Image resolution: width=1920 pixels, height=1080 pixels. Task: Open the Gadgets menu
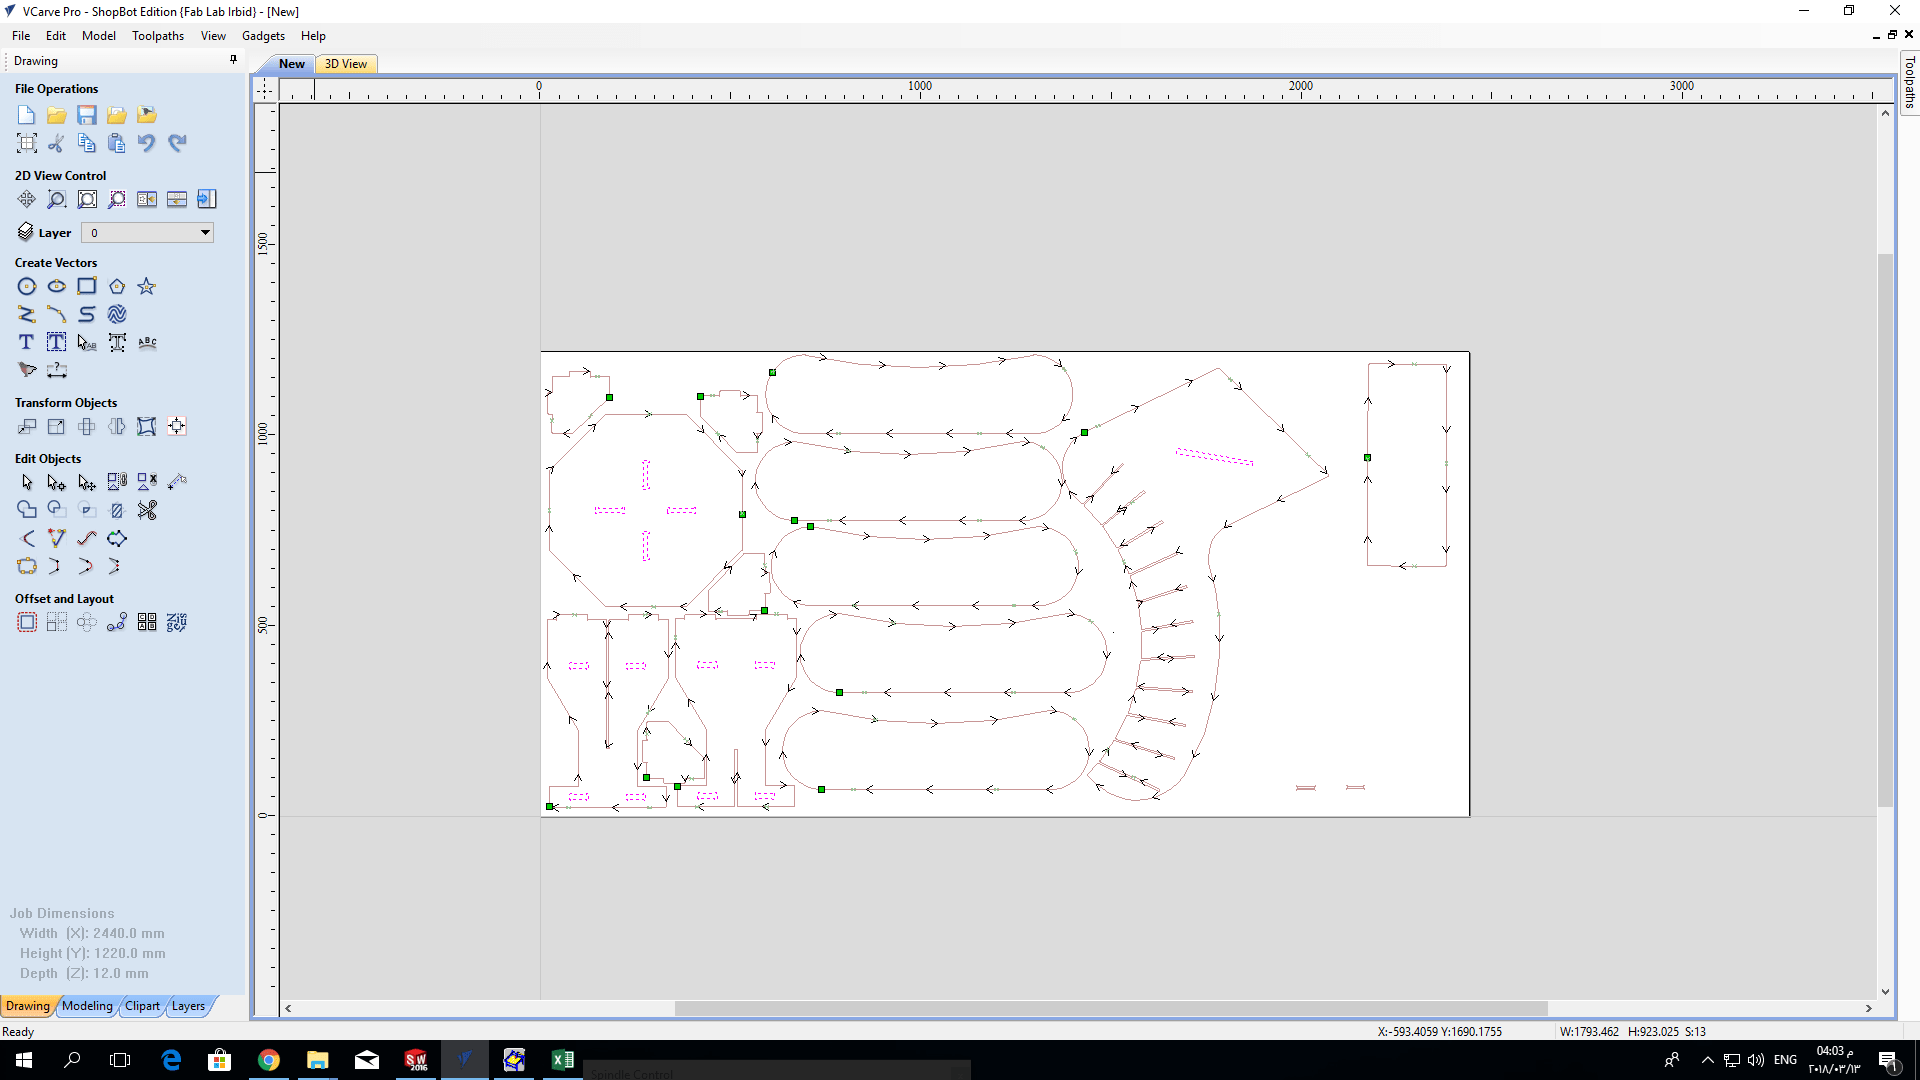(263, 36)
